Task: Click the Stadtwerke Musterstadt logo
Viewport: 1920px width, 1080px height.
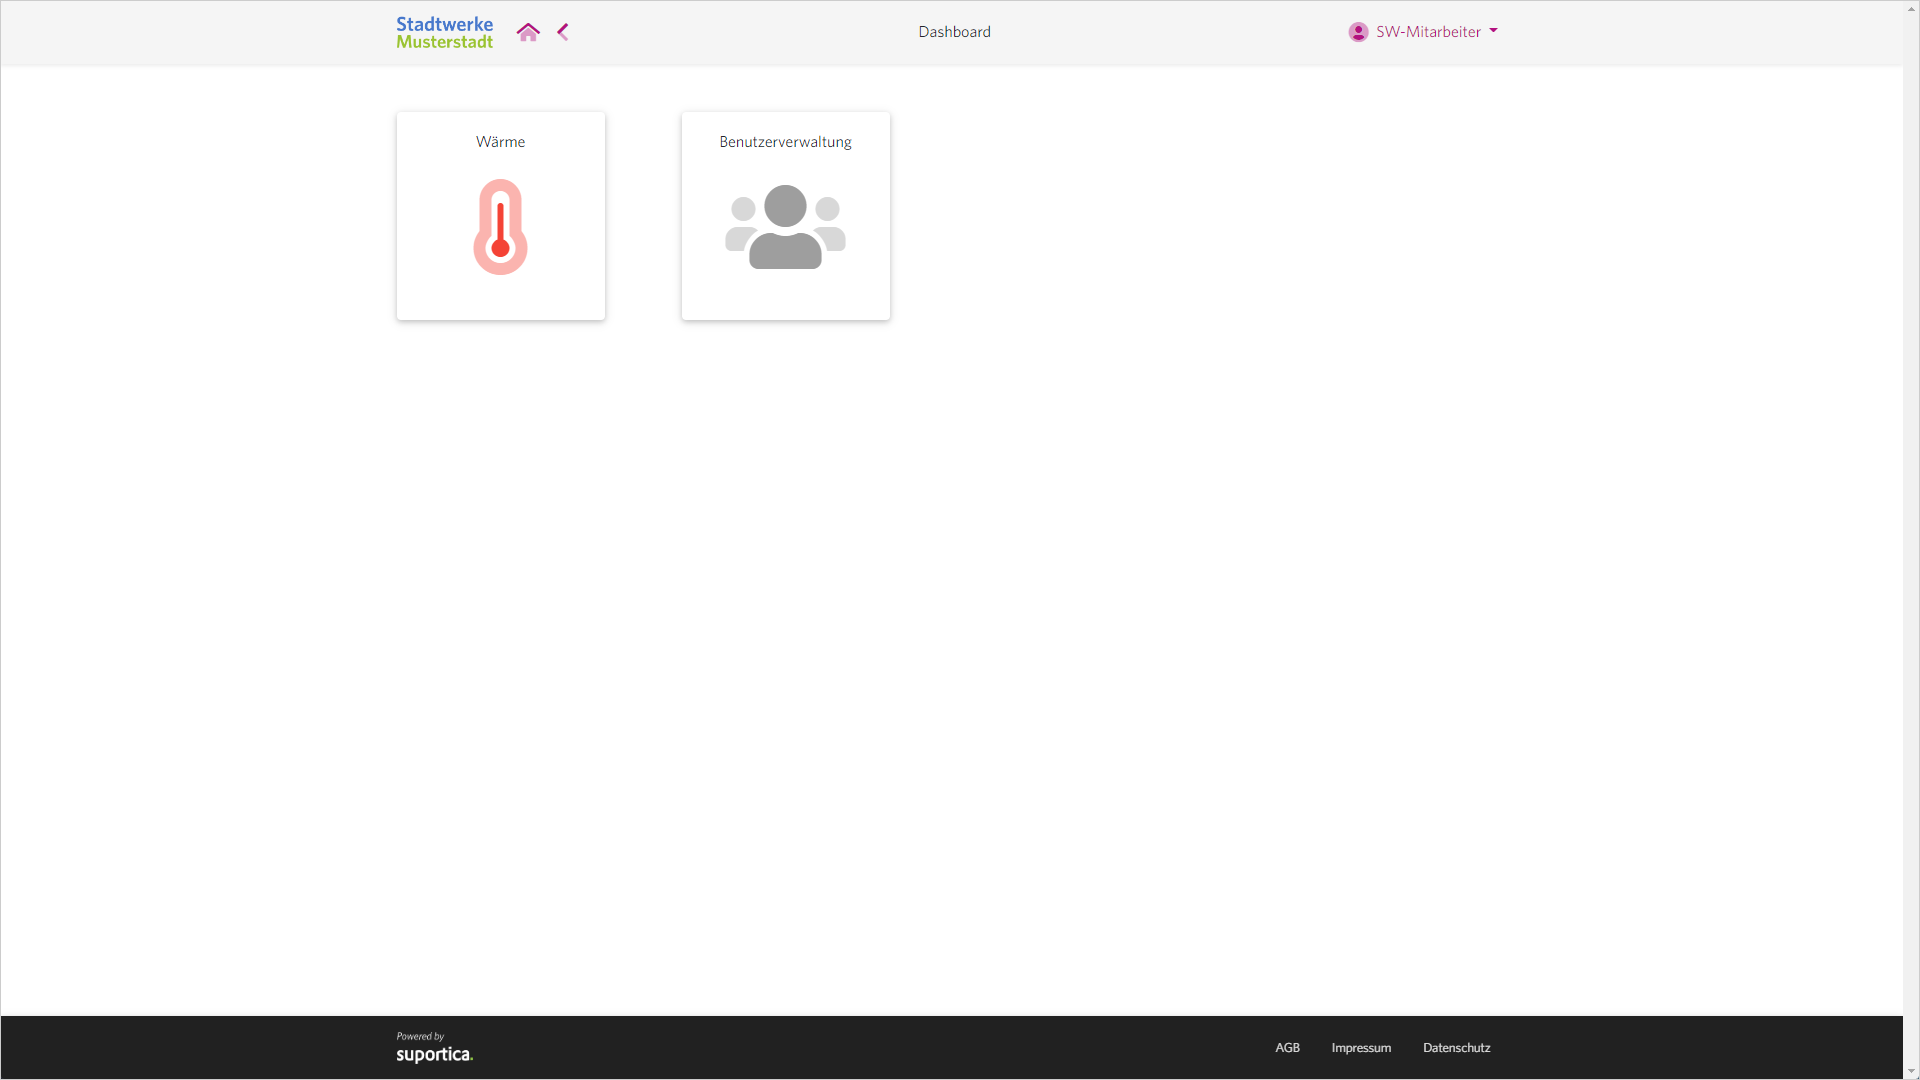Action: pyautogui.click(x=444, y=32)
